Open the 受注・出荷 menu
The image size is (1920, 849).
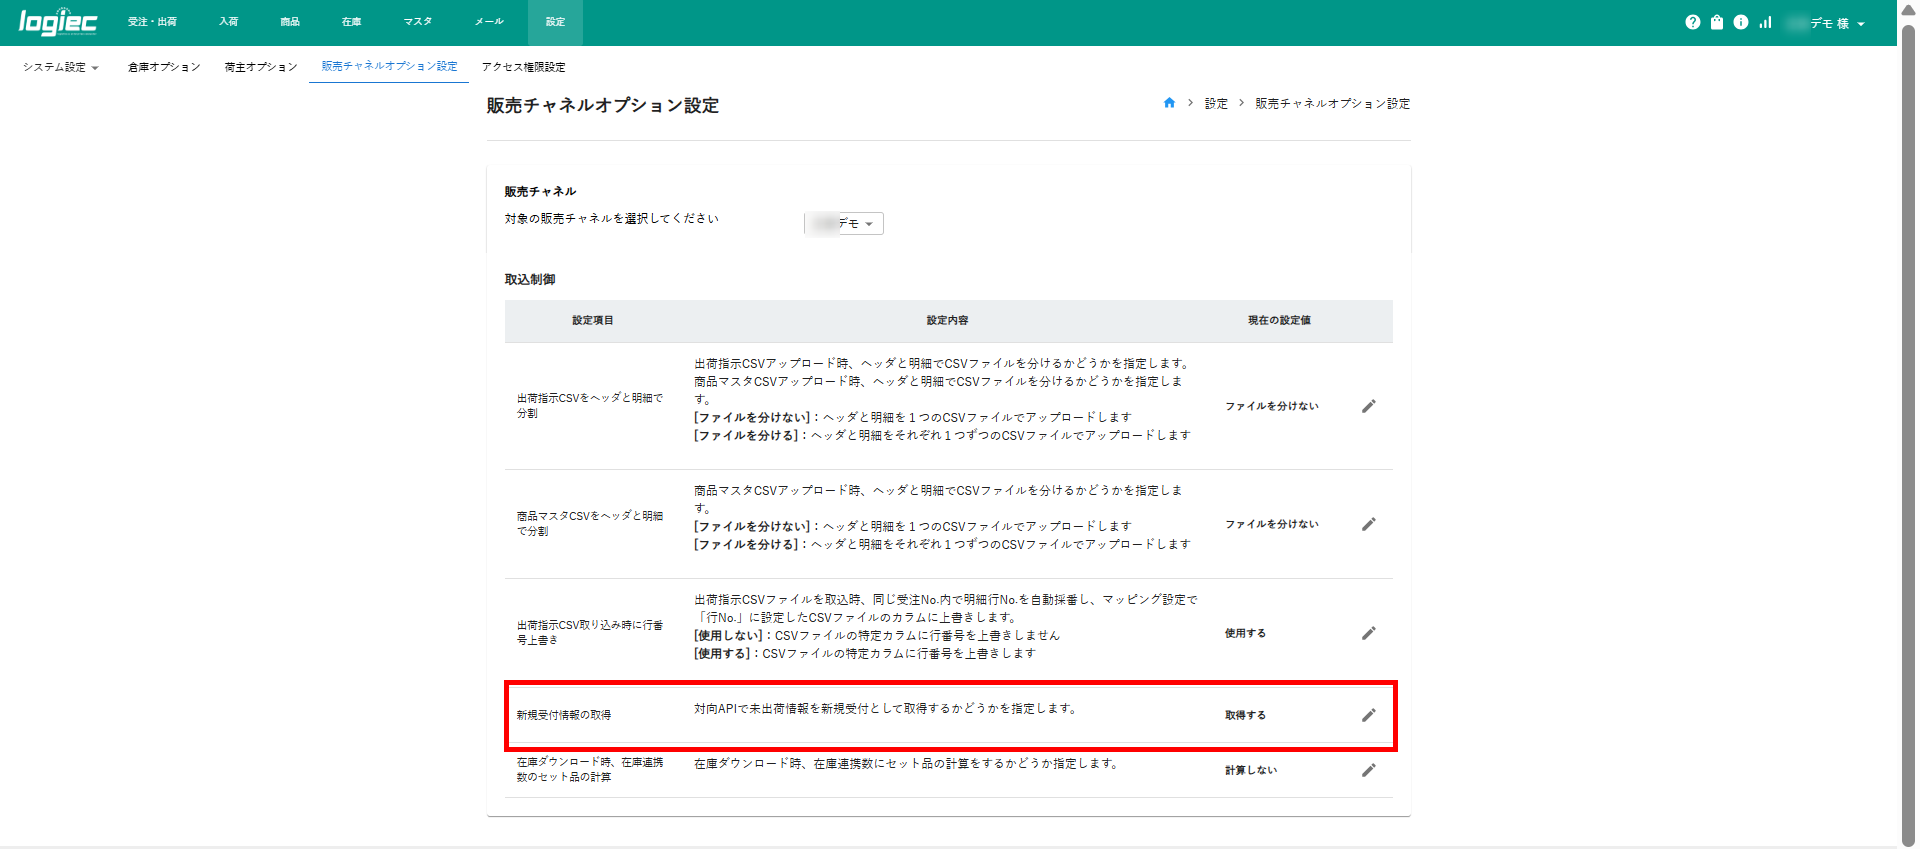point(152,22)
